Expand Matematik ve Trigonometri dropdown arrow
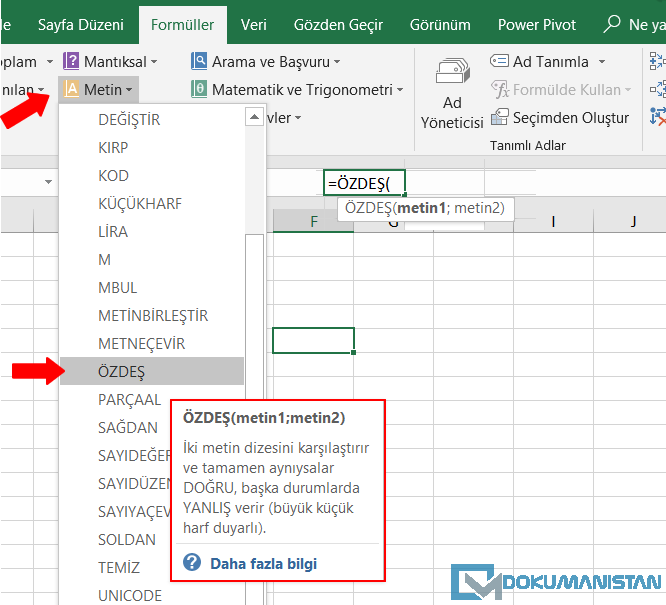This screenshot has width=666, height=605. (400, 90)
